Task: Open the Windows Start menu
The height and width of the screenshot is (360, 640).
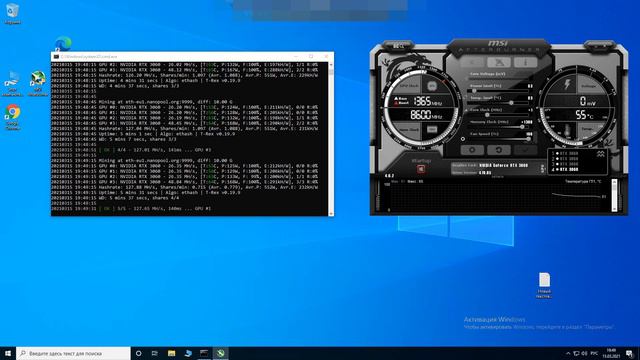Action: coord(8,353)
